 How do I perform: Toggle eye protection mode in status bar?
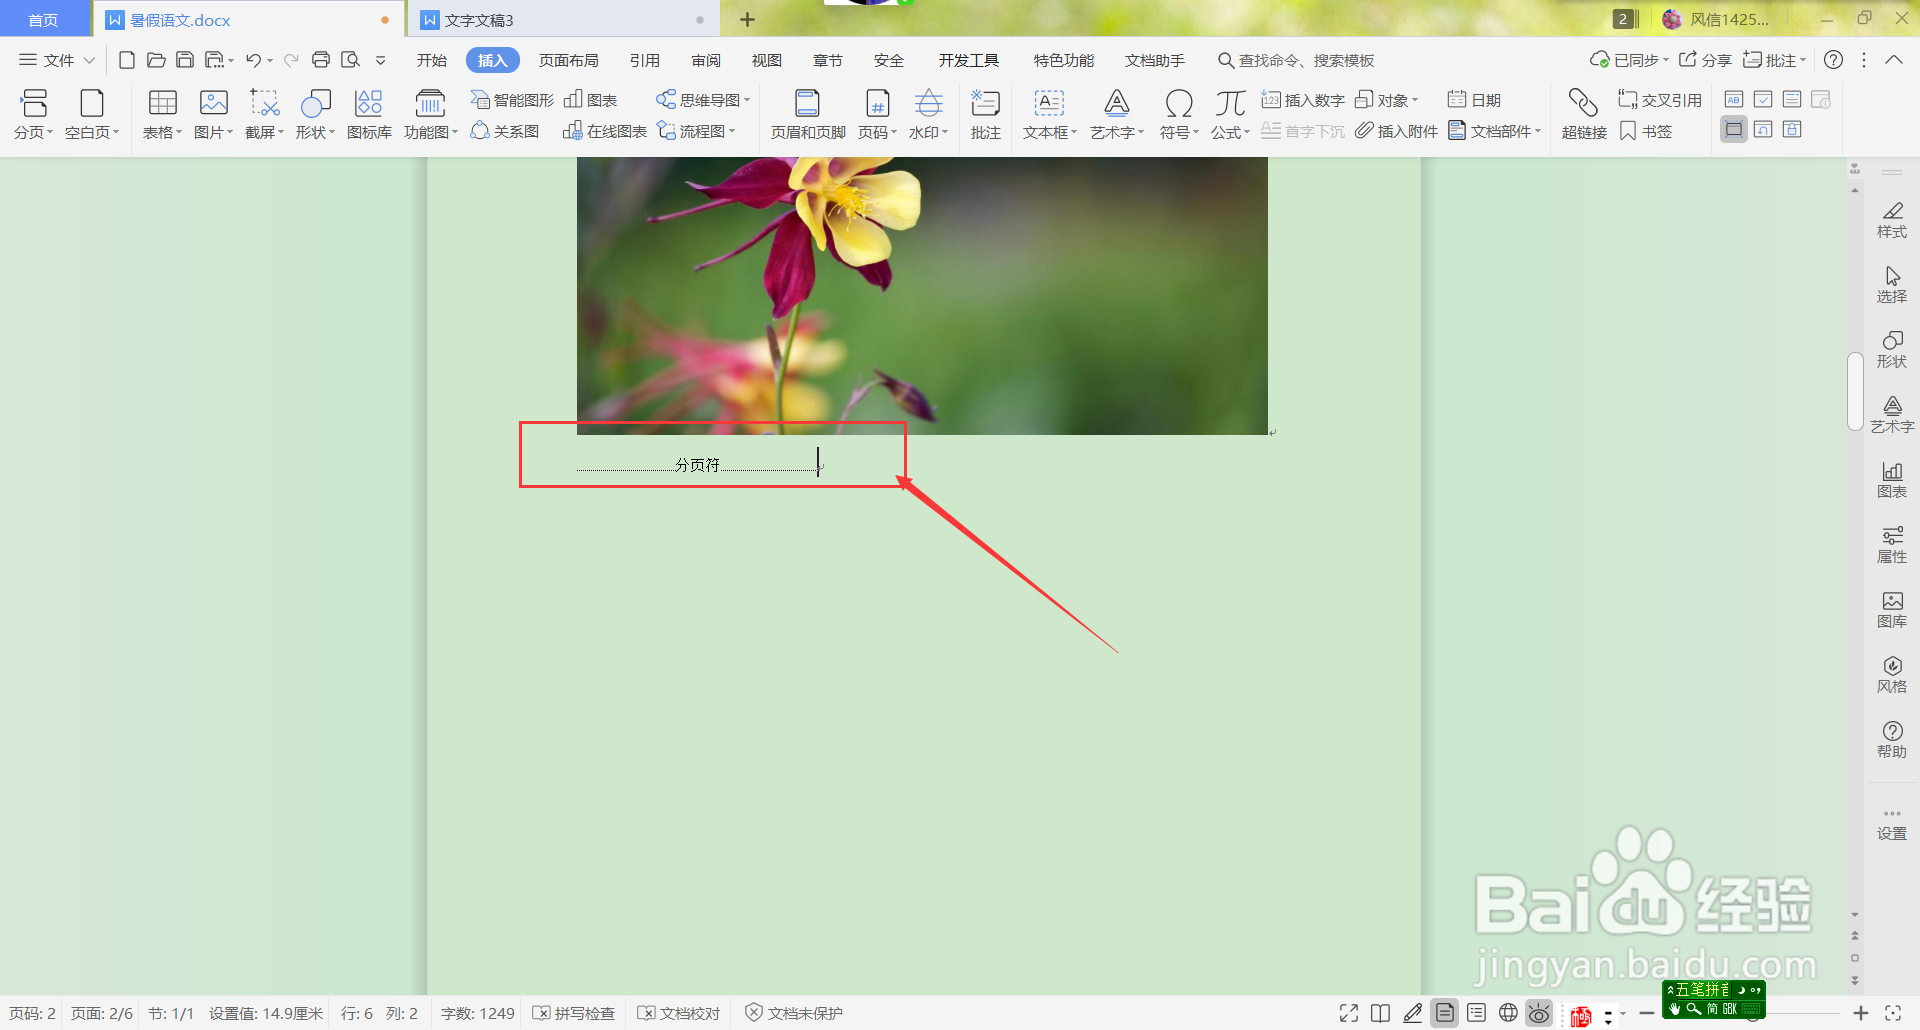tap(1539, 1013)
